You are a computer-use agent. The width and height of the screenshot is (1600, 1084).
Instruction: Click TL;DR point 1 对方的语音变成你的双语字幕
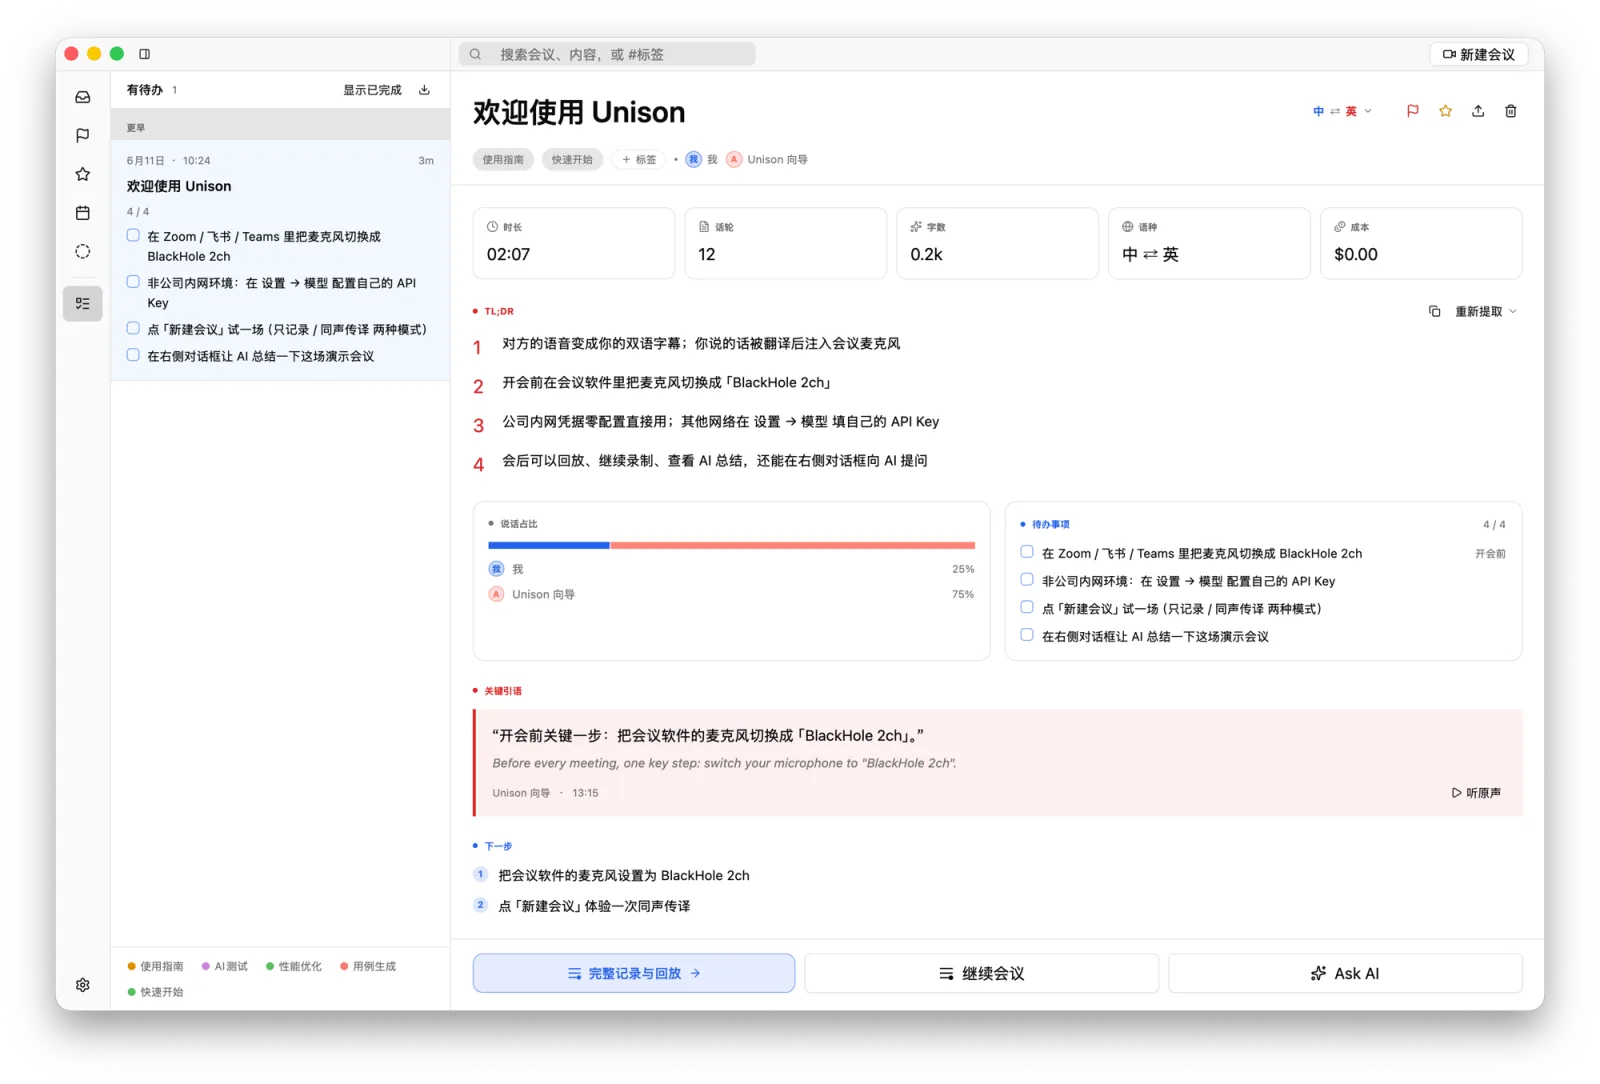(x=701, y=344)
